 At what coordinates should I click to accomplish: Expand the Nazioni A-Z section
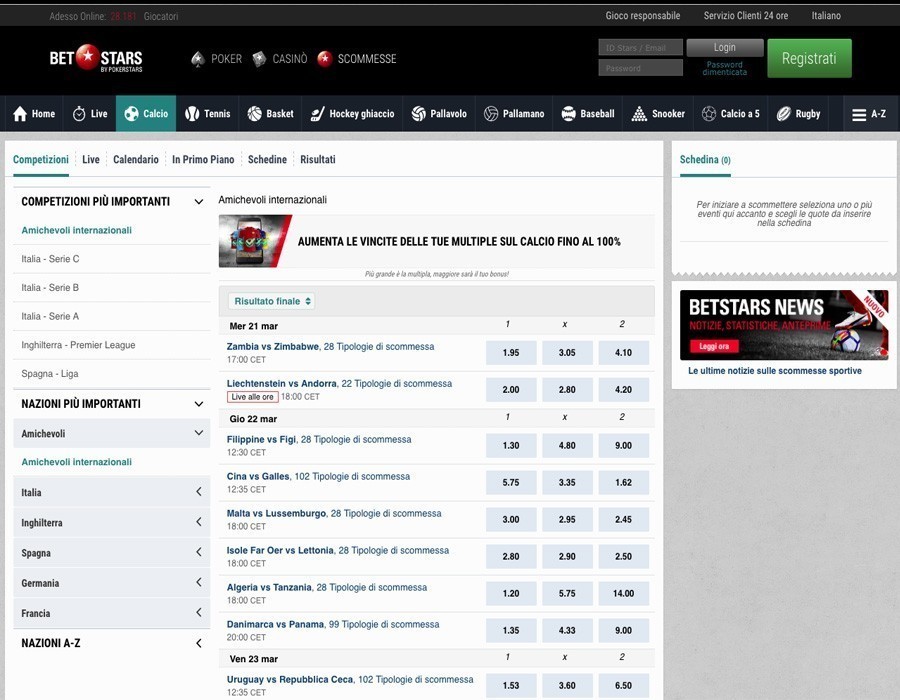point(199,643)
